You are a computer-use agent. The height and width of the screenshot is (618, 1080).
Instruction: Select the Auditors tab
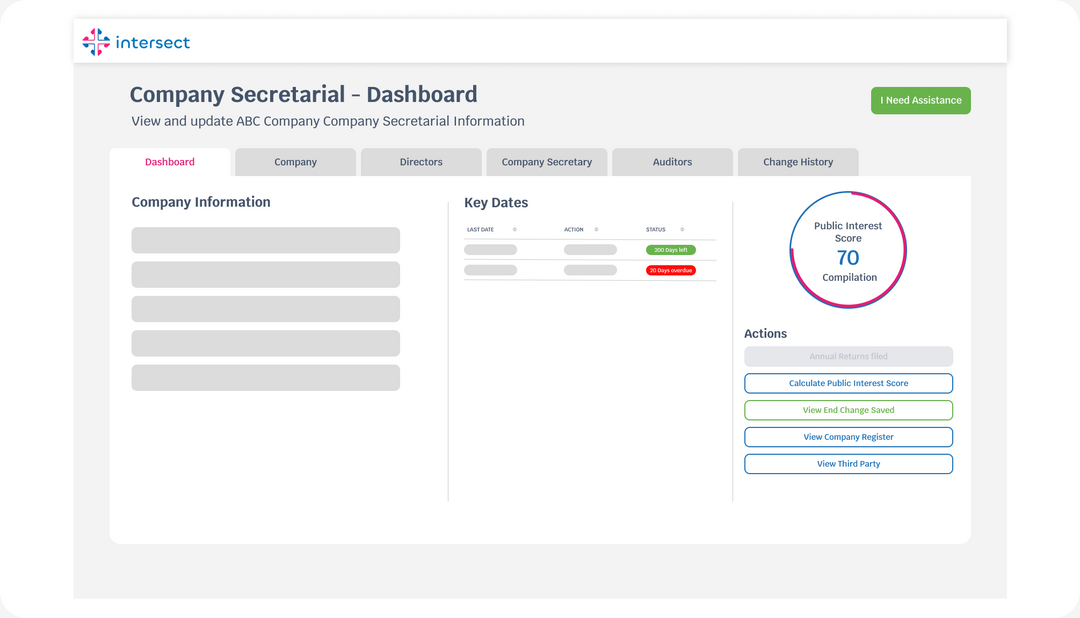click(672, 162)
